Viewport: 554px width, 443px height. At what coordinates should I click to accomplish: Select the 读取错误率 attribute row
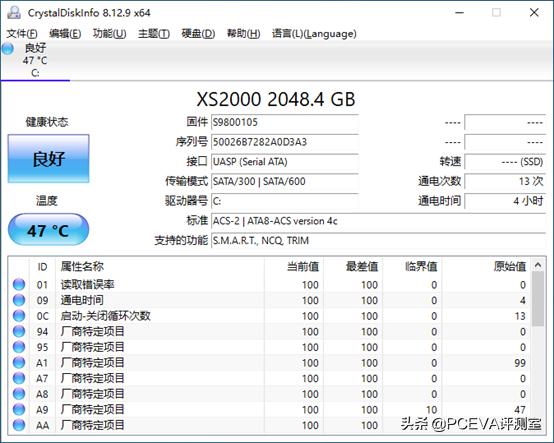click(x=271, y=284)
